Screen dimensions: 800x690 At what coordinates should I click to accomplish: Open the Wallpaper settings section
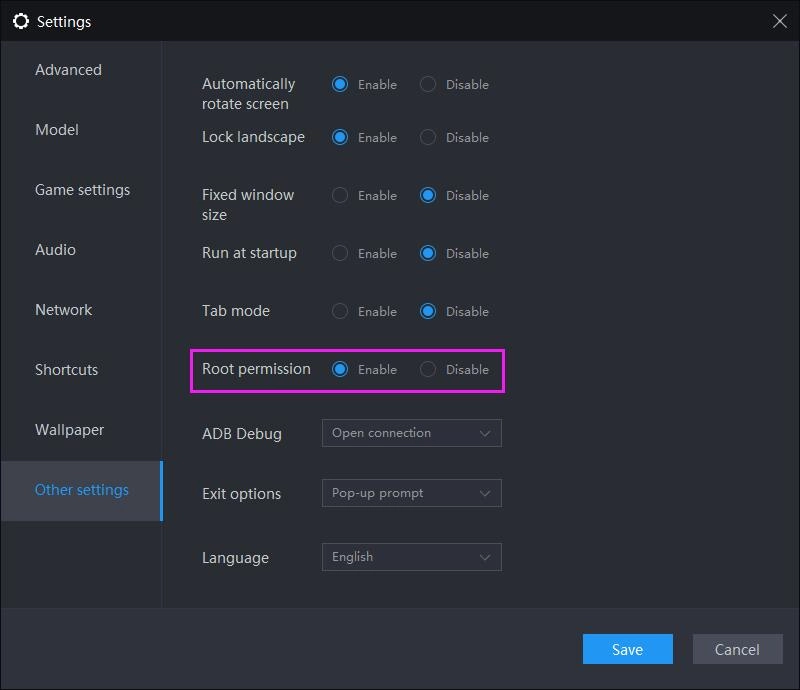coord(69,429)
